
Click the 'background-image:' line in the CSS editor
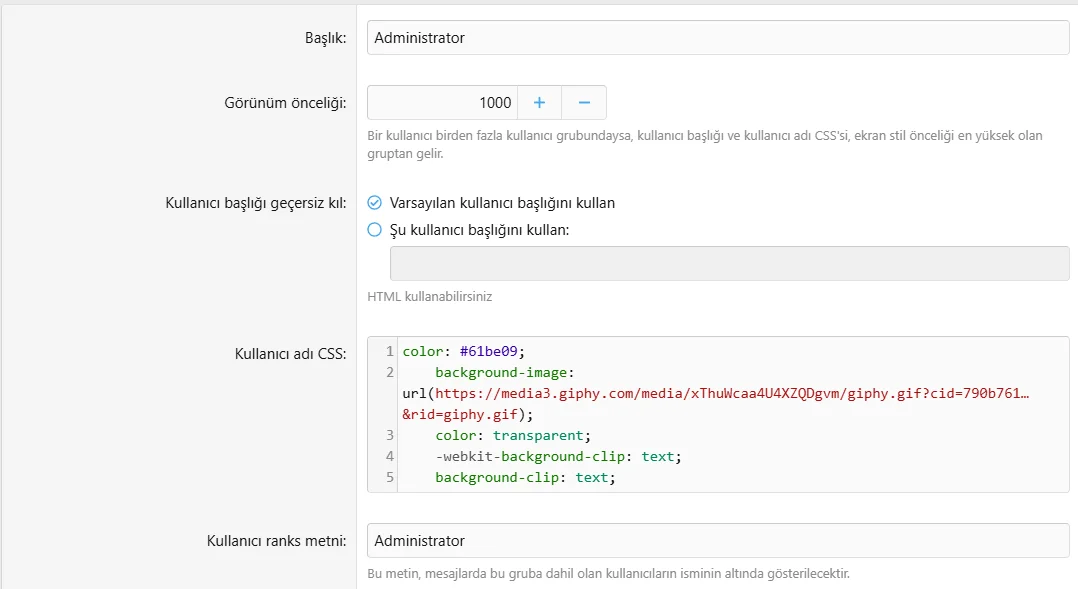(x=503, y=373)
